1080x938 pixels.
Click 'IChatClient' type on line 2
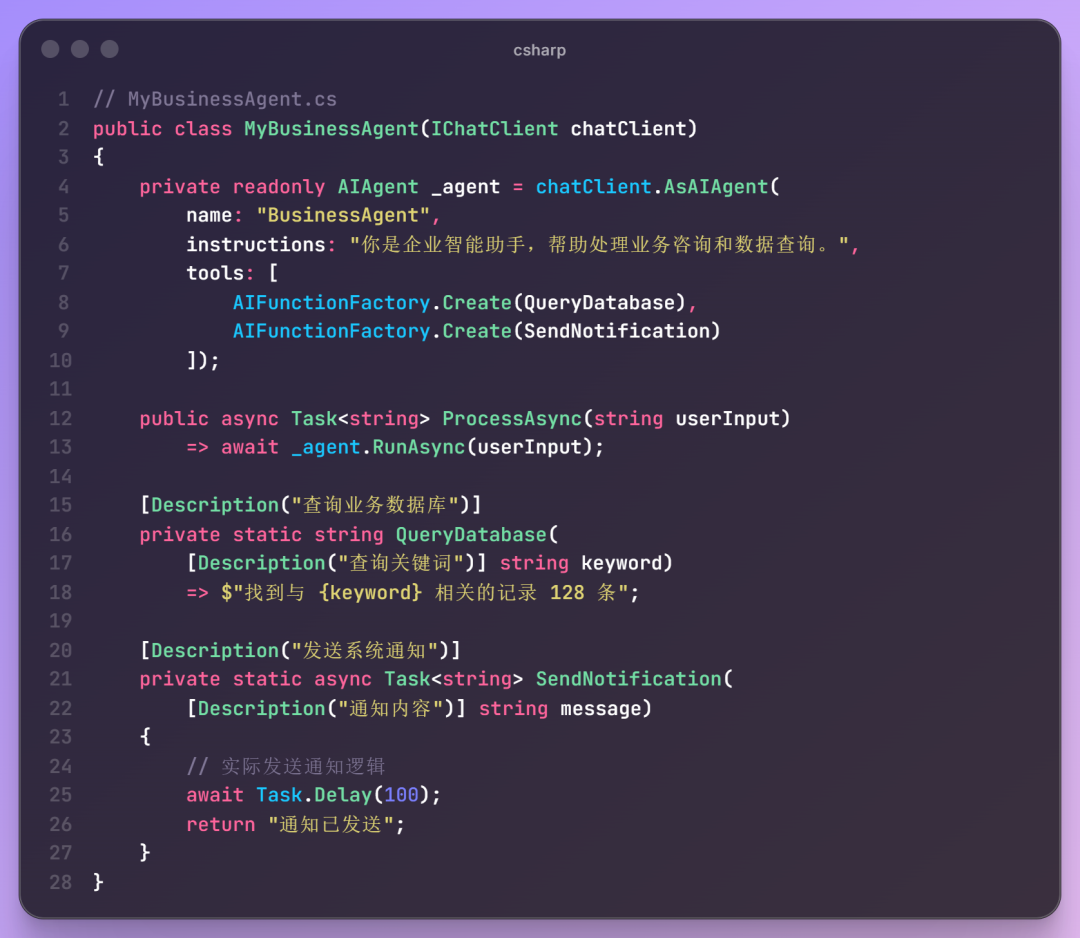coord(495,129)
